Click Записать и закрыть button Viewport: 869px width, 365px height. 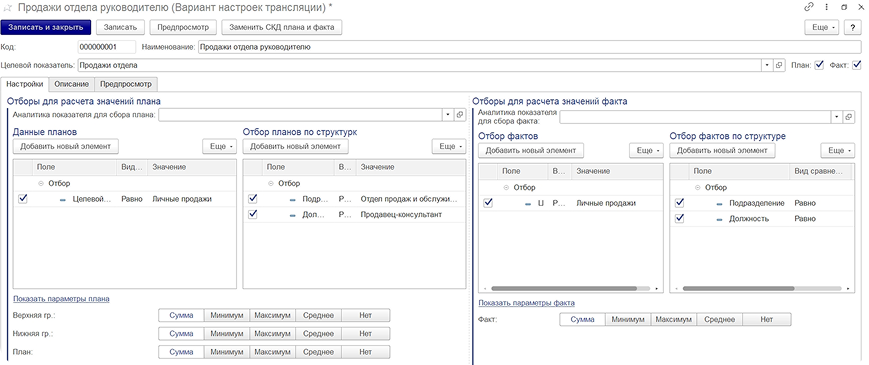[45, 27]
